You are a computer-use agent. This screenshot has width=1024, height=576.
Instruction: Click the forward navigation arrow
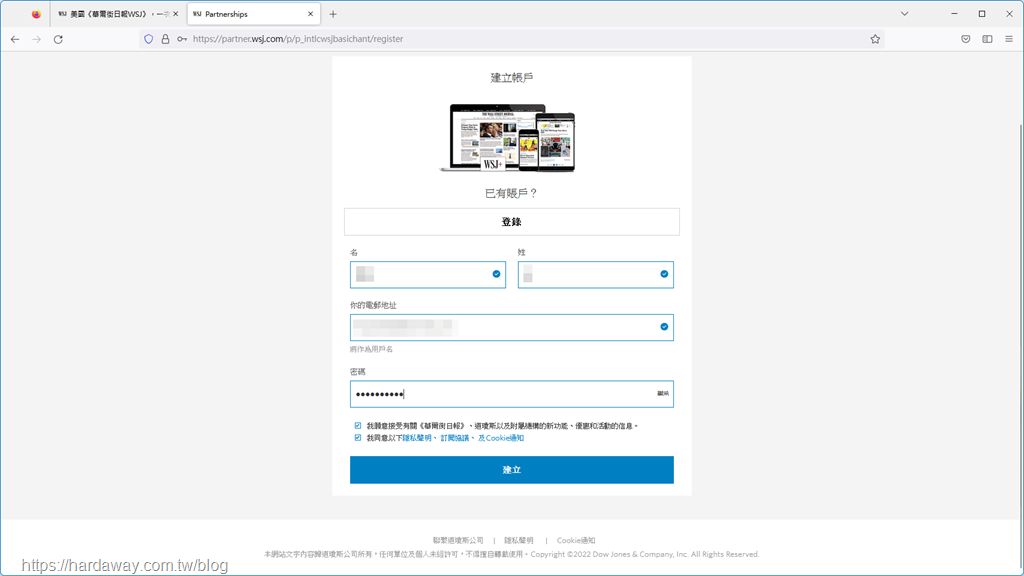[37, 39]
